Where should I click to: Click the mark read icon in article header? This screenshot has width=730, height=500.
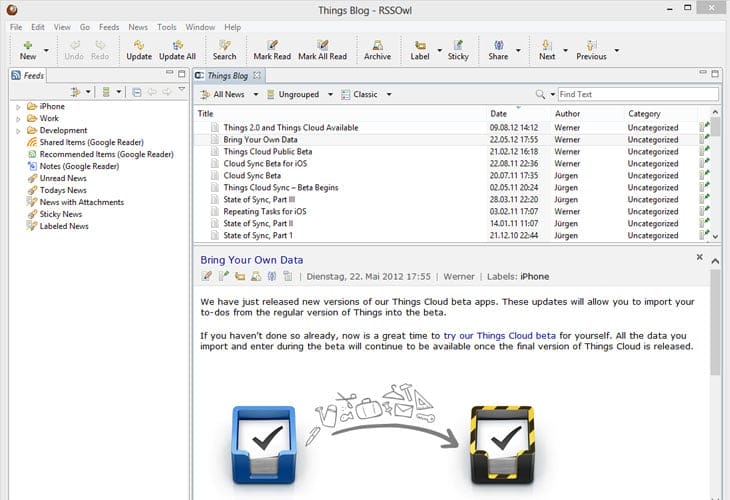tap(206, 276)
